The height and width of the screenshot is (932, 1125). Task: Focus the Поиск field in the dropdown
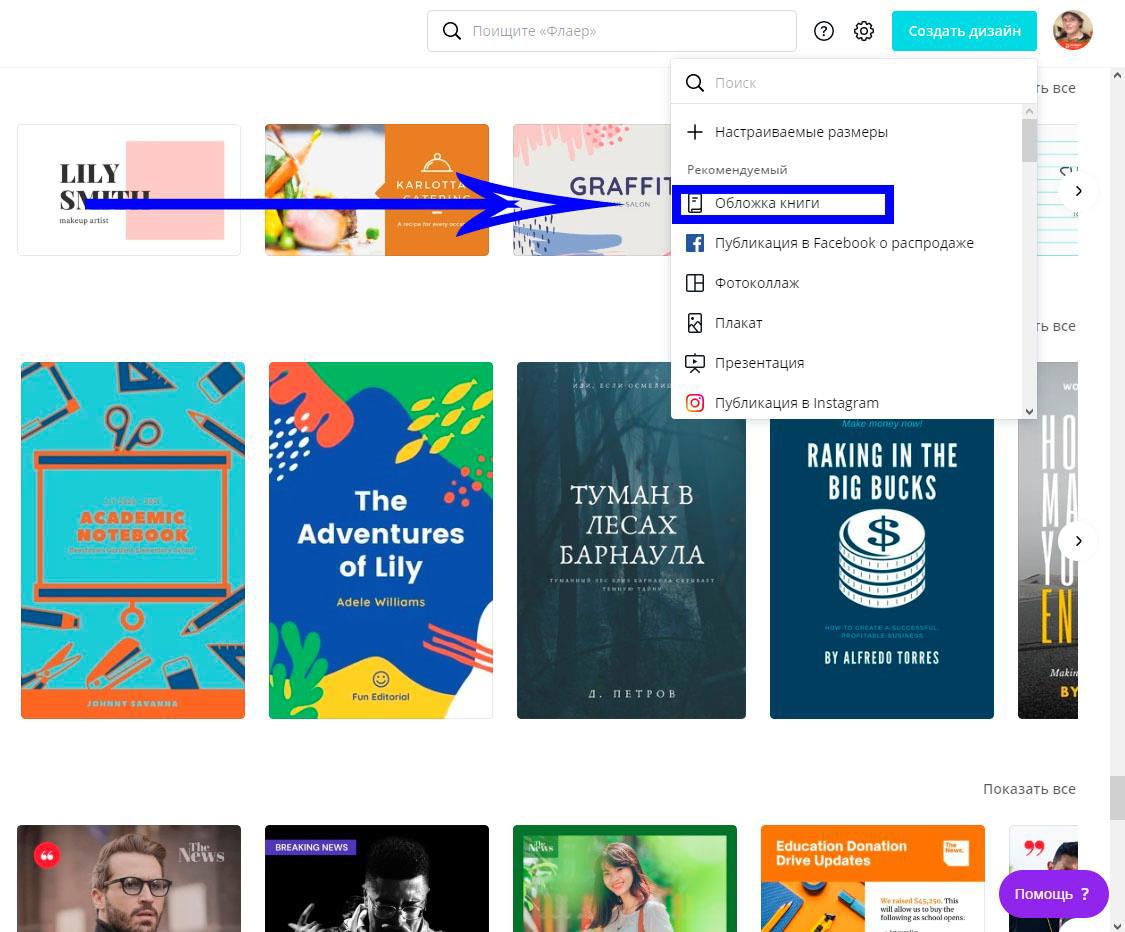click(x=860, y=83)
